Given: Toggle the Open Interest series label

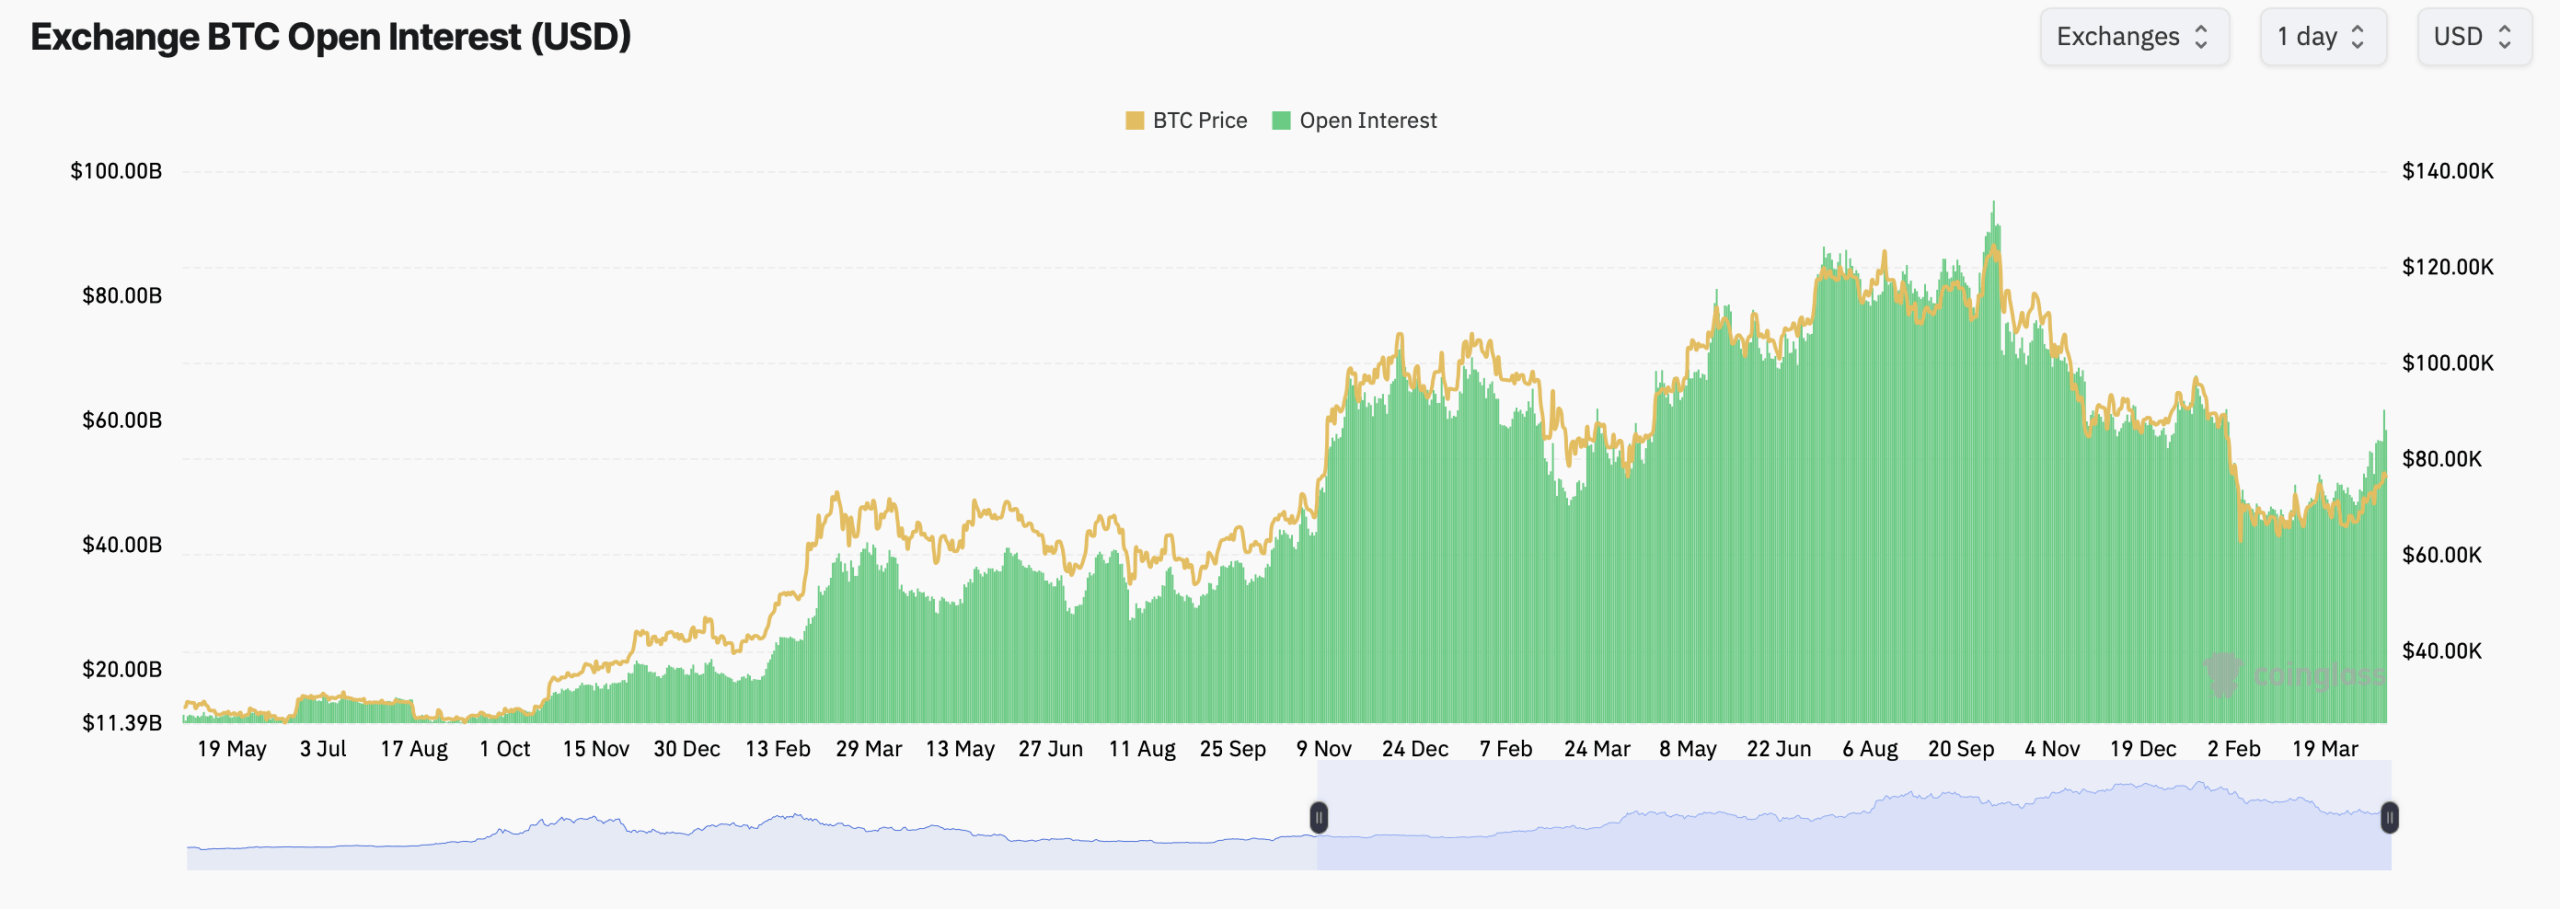Looking at the screenshot, I should pyautogui.click(x=1367, y=121).
